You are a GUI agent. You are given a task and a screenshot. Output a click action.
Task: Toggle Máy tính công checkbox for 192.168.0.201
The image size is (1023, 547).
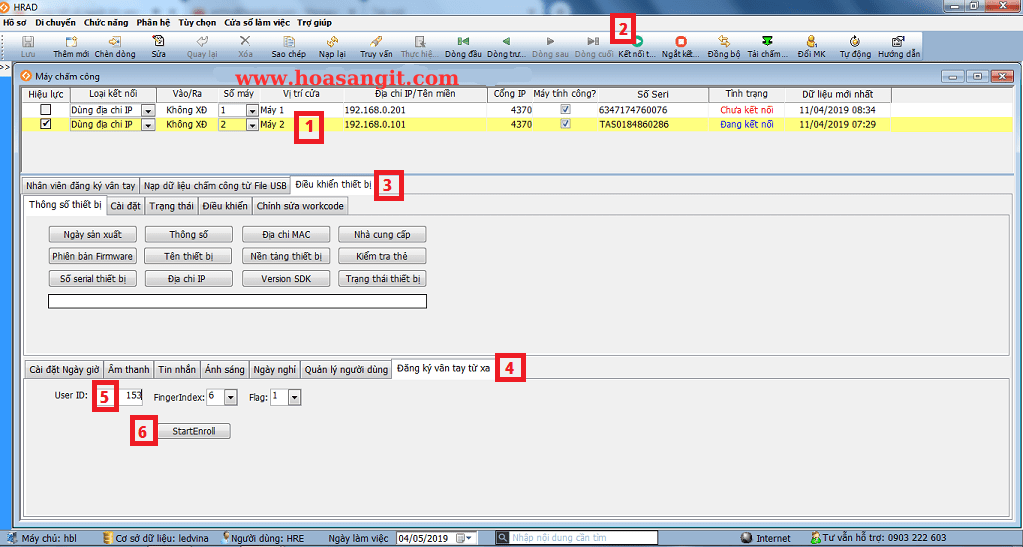(x=566, y=109)
